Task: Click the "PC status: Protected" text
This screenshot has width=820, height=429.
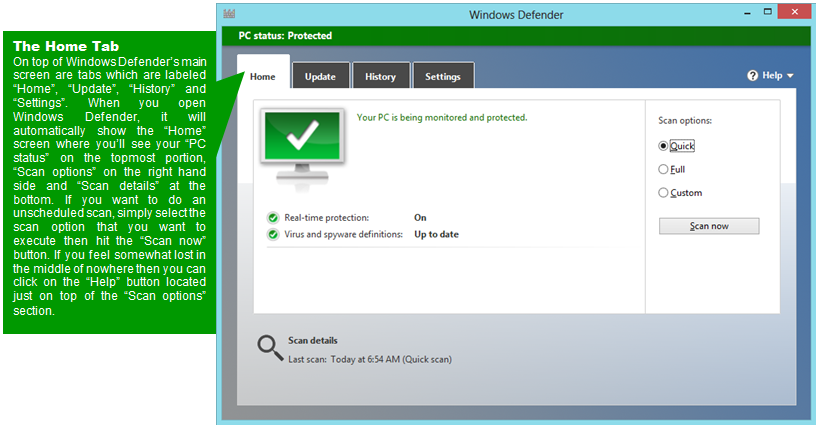Action: (285, 36)
